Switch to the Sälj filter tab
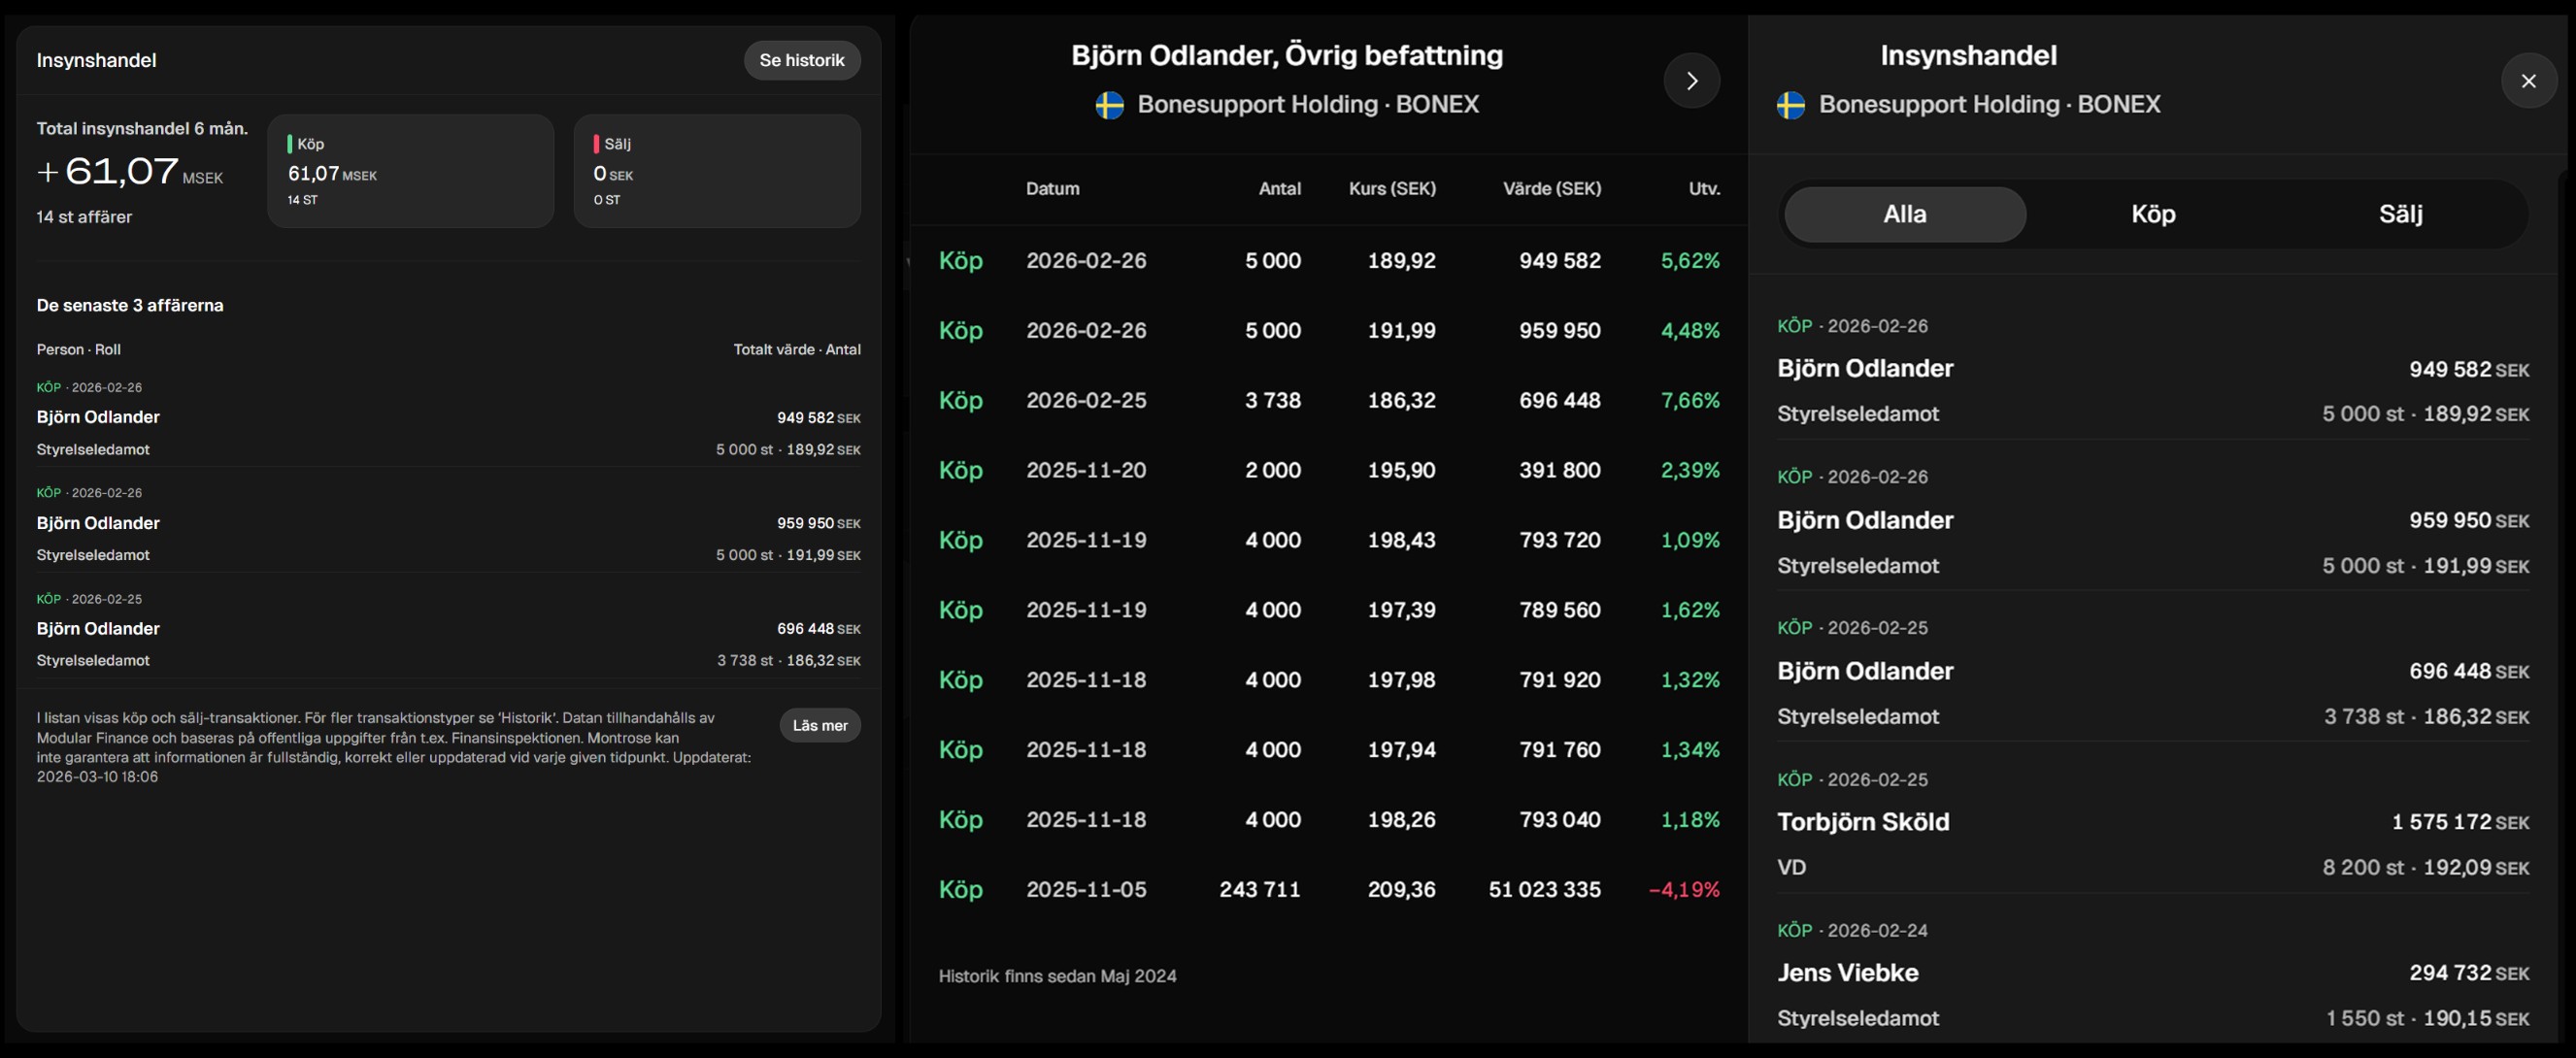 click(2400, 214)
